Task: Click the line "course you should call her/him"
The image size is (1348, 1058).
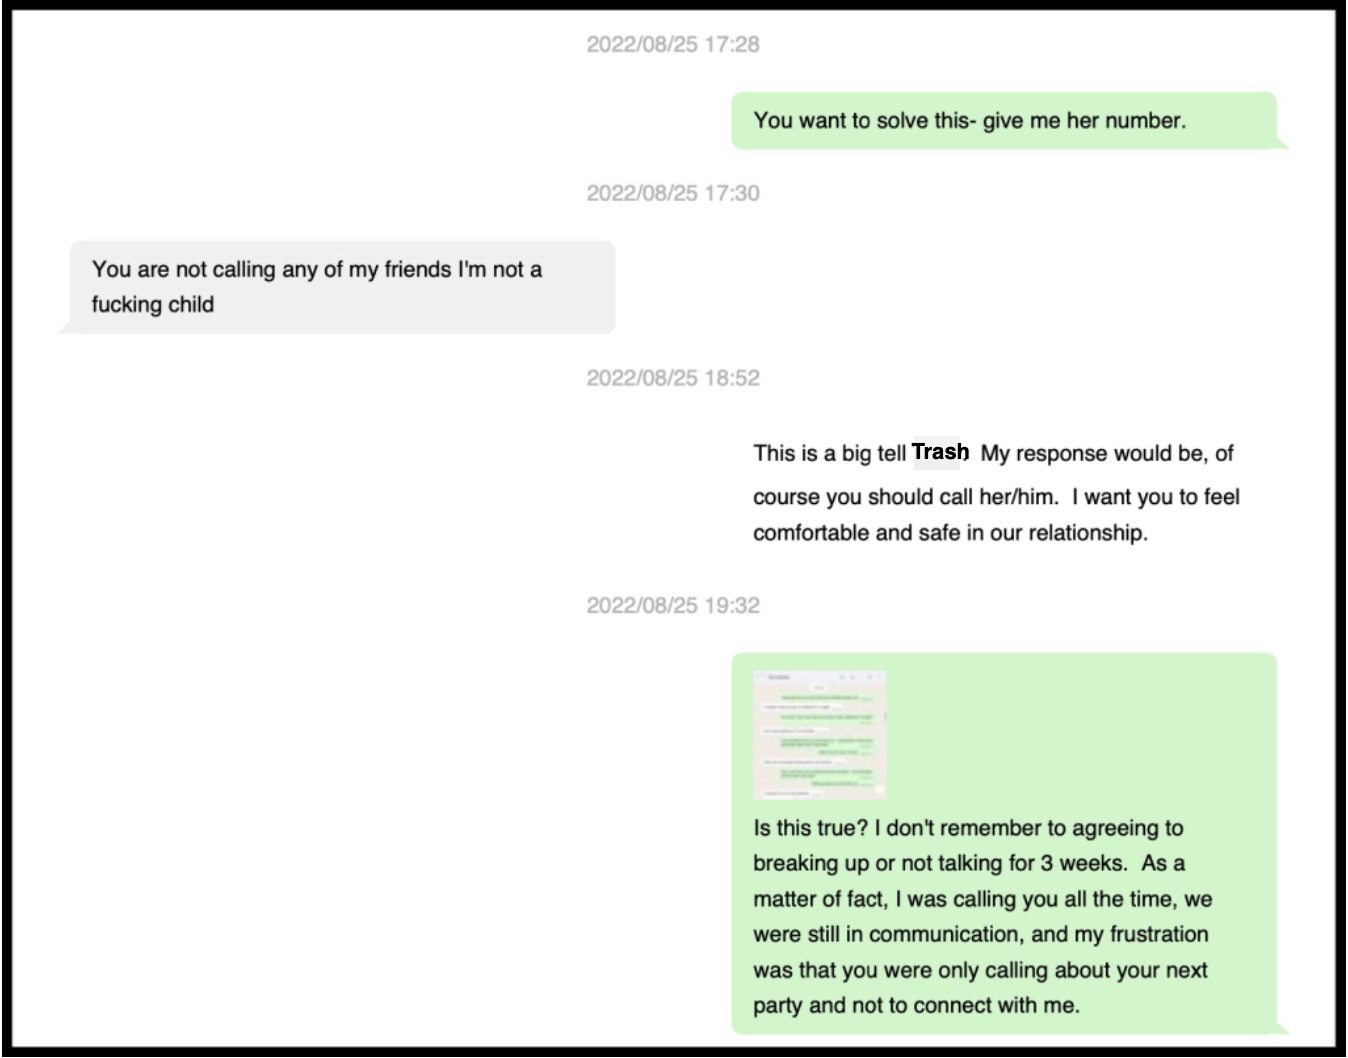Action: [995, 497]
